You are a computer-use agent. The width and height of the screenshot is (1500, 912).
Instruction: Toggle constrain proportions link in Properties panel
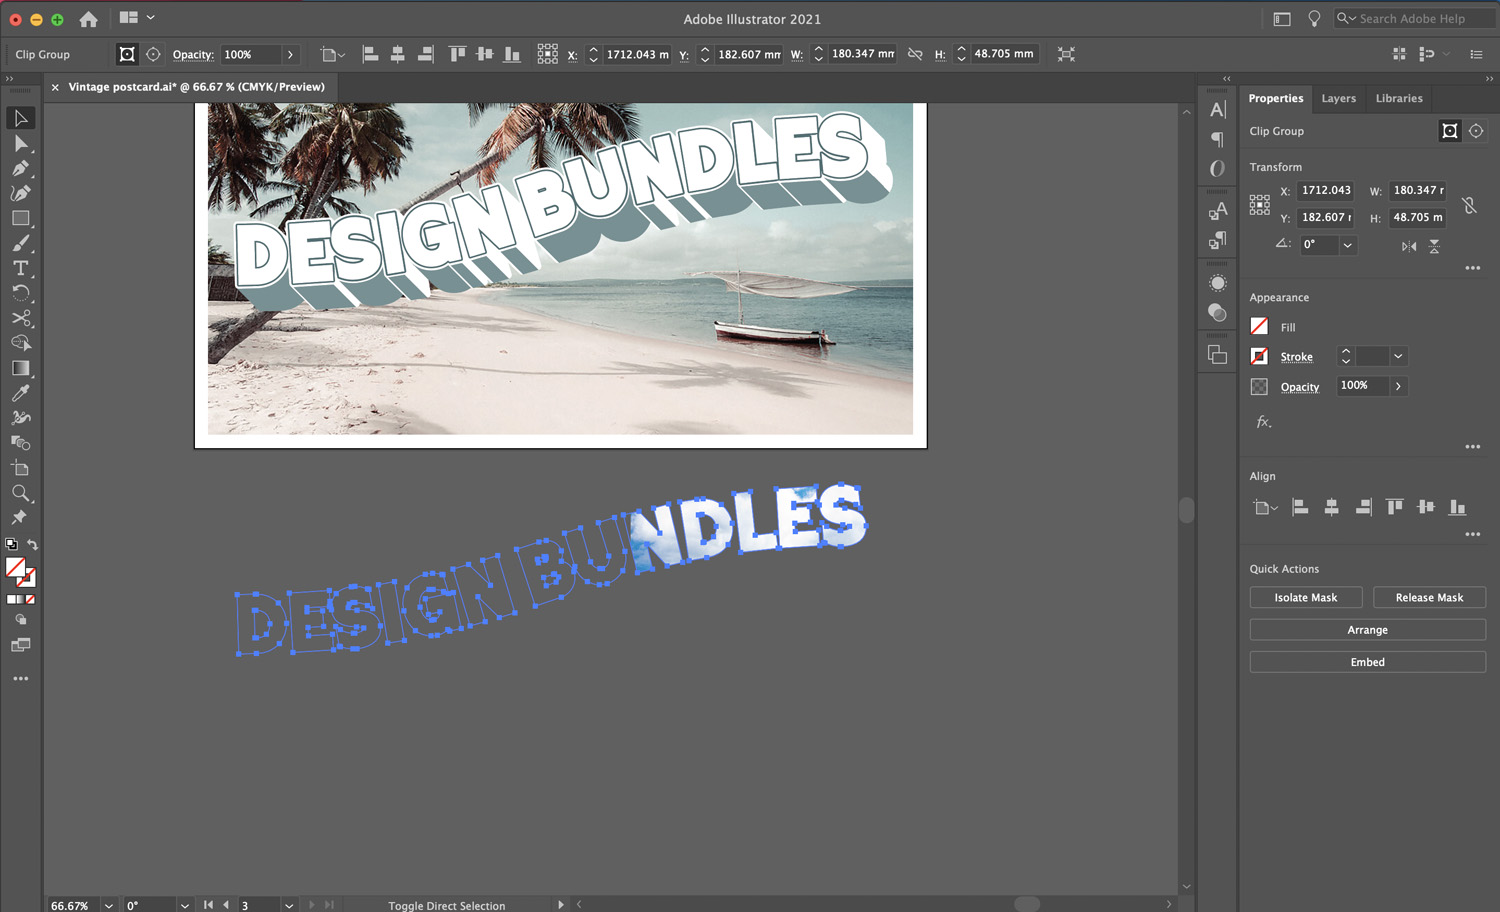pyautogui.click(x=1469, y=205)
